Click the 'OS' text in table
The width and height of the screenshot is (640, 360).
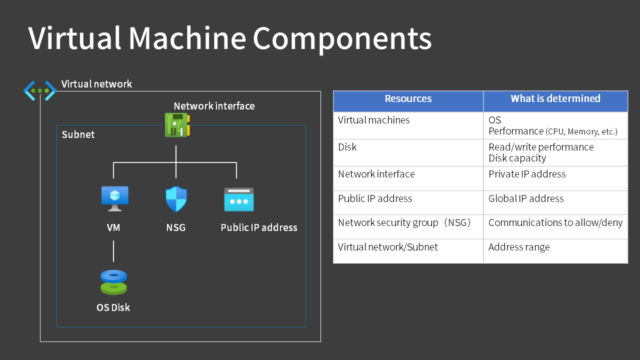coord(495,120)
